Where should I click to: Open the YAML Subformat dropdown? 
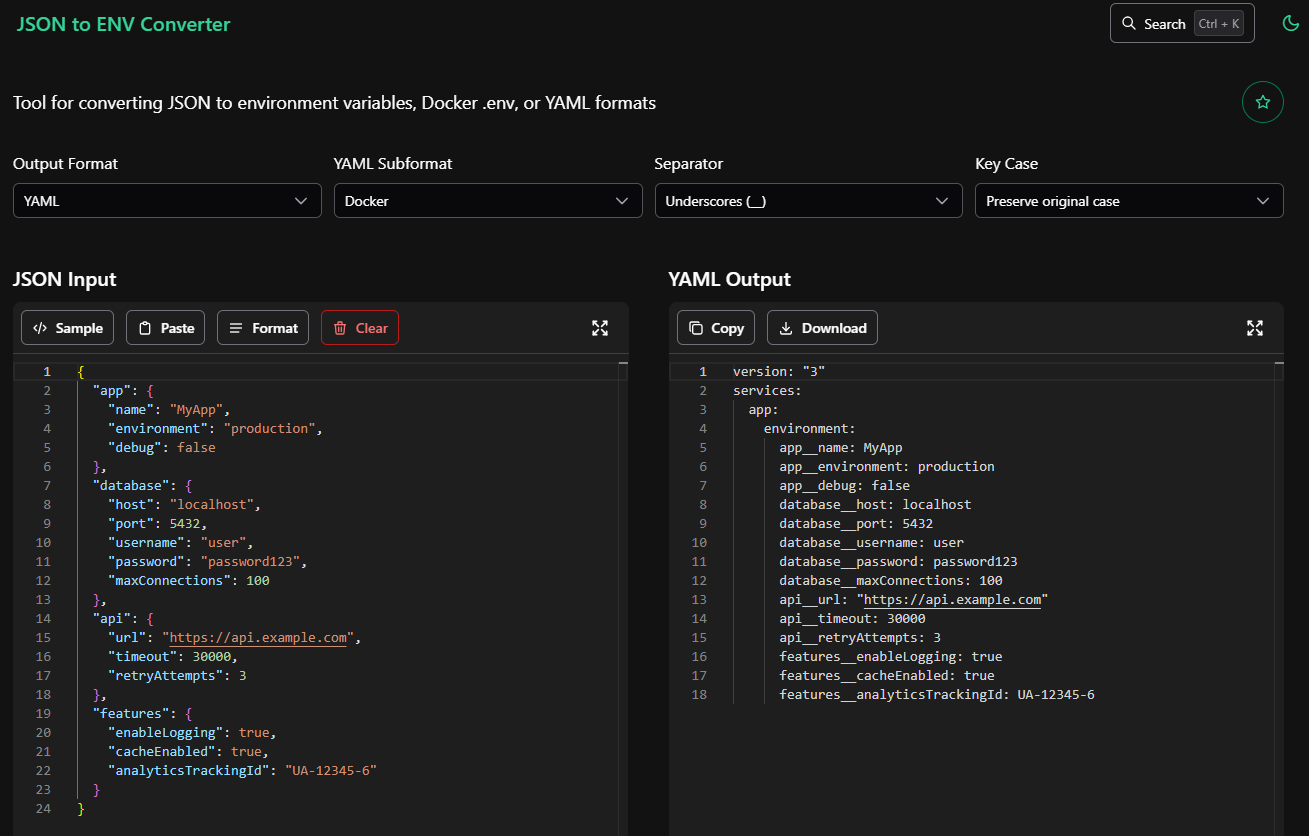[487, 200]
